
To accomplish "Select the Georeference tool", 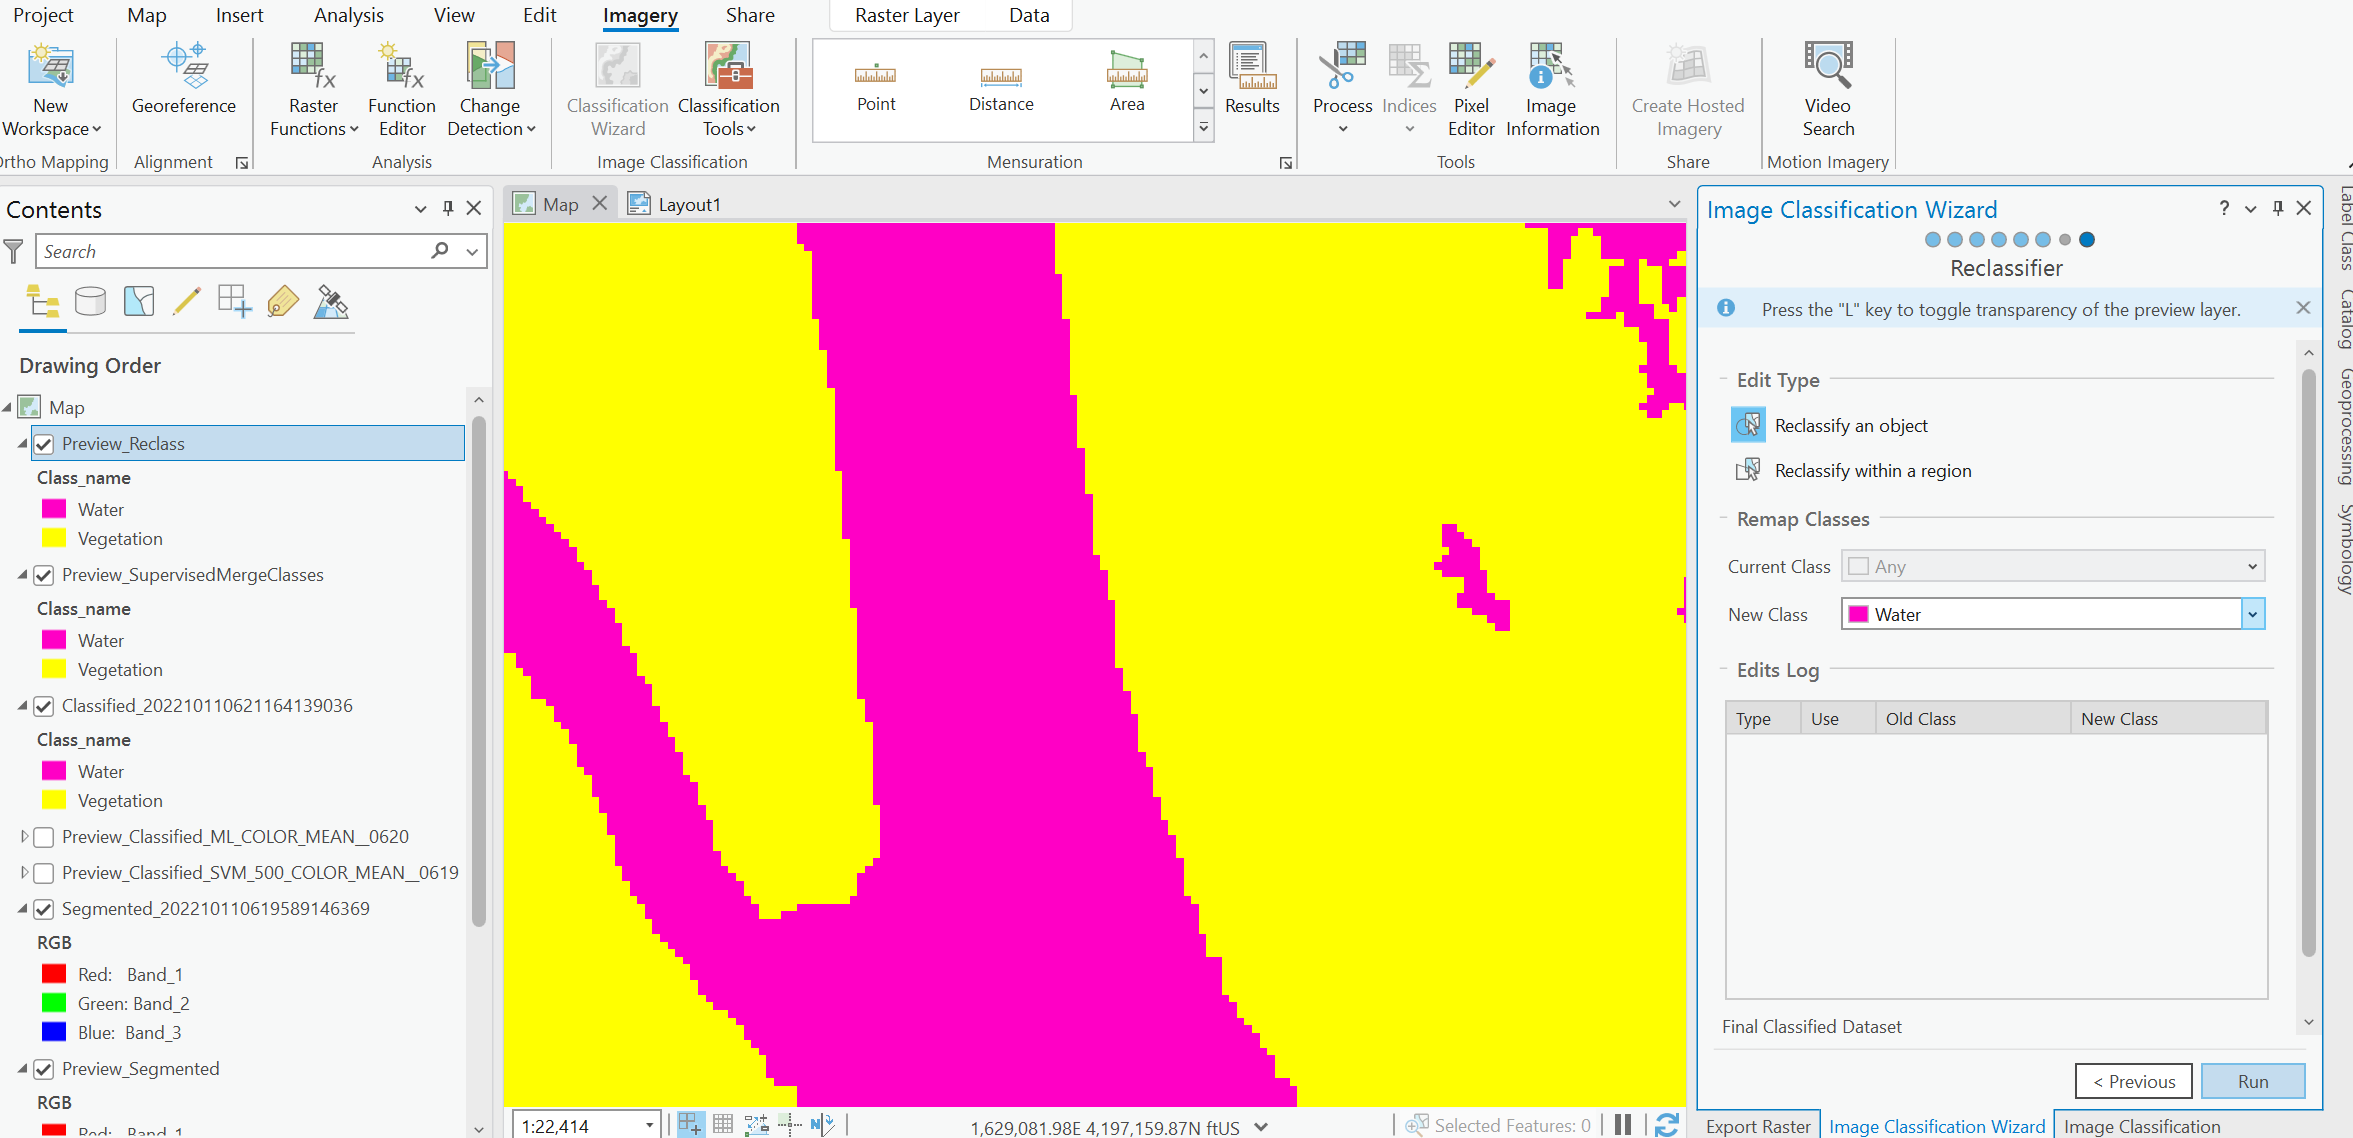I will coord(183,85).
